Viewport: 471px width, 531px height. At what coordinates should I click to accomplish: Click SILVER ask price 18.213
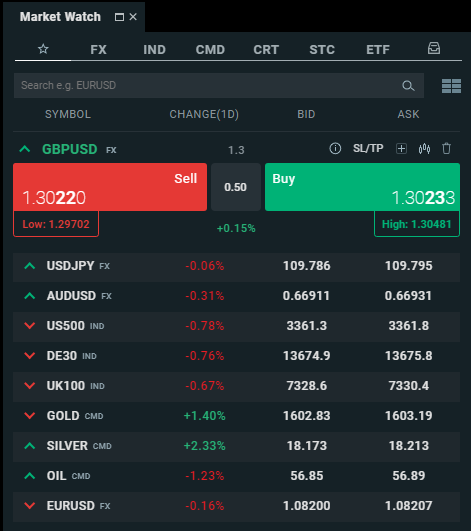409,446
